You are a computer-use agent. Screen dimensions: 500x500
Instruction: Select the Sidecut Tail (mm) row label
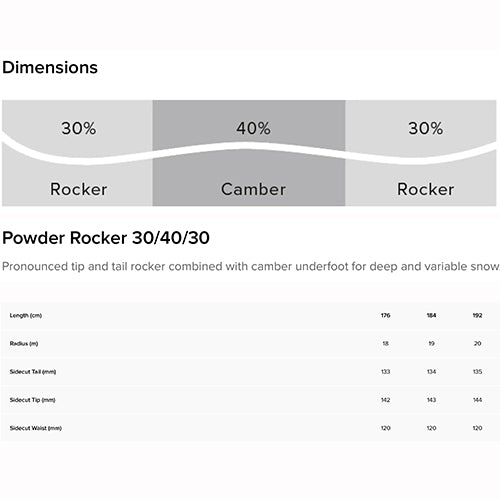coord(33,372)
